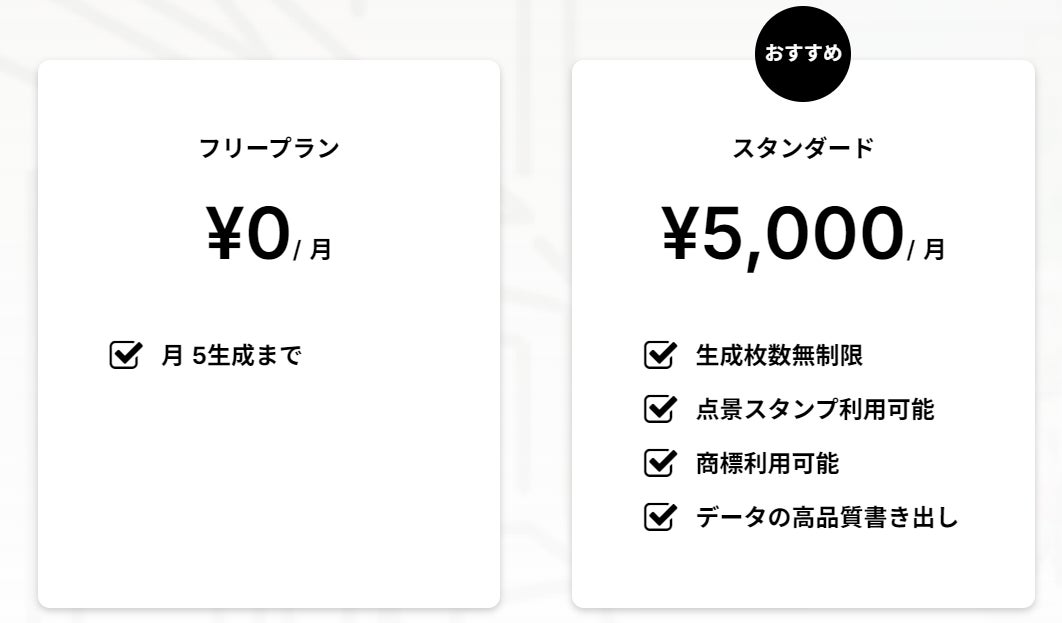Click the checkmark icon beside データの高品質書き出し
1062x623 pixels.
[x=658, y=517]
